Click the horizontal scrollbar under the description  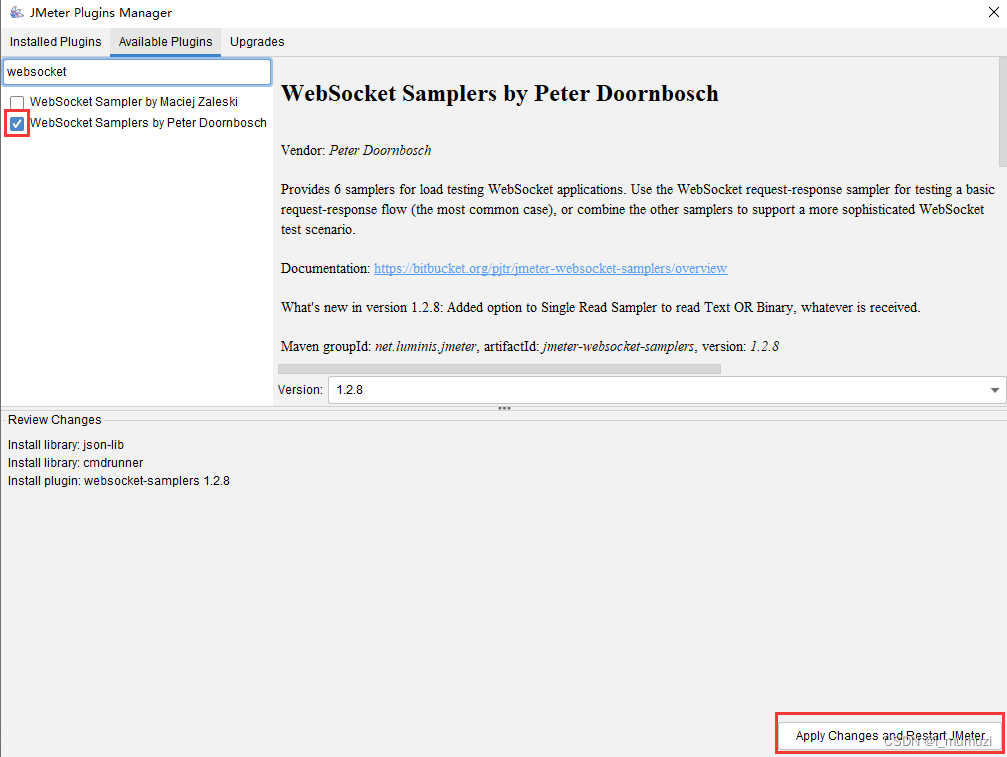[499, 369]
